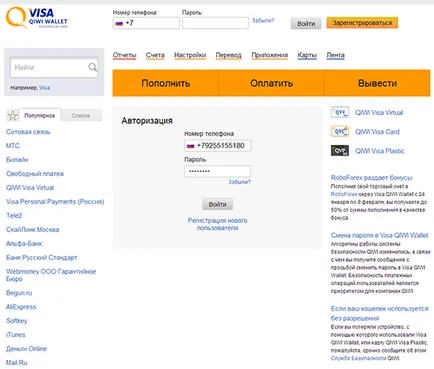Screen dimensions: 434x369
Task: Open RoboForex раздает бонусы news headline
Action: click(x=371, y=178)
